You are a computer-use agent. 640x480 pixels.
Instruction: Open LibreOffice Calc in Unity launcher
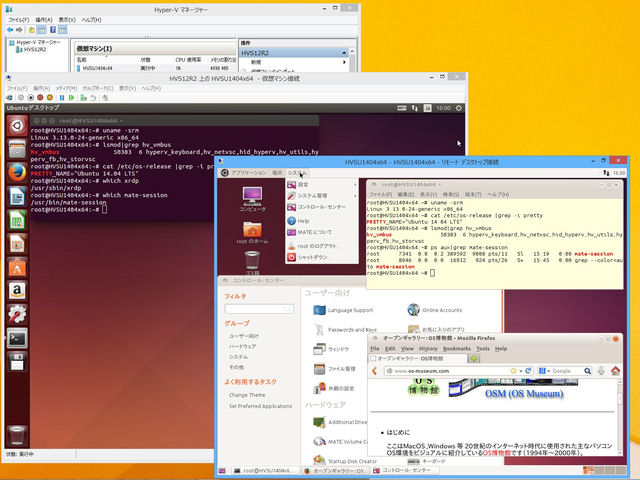pyautogui.click(x=17, y=220)
